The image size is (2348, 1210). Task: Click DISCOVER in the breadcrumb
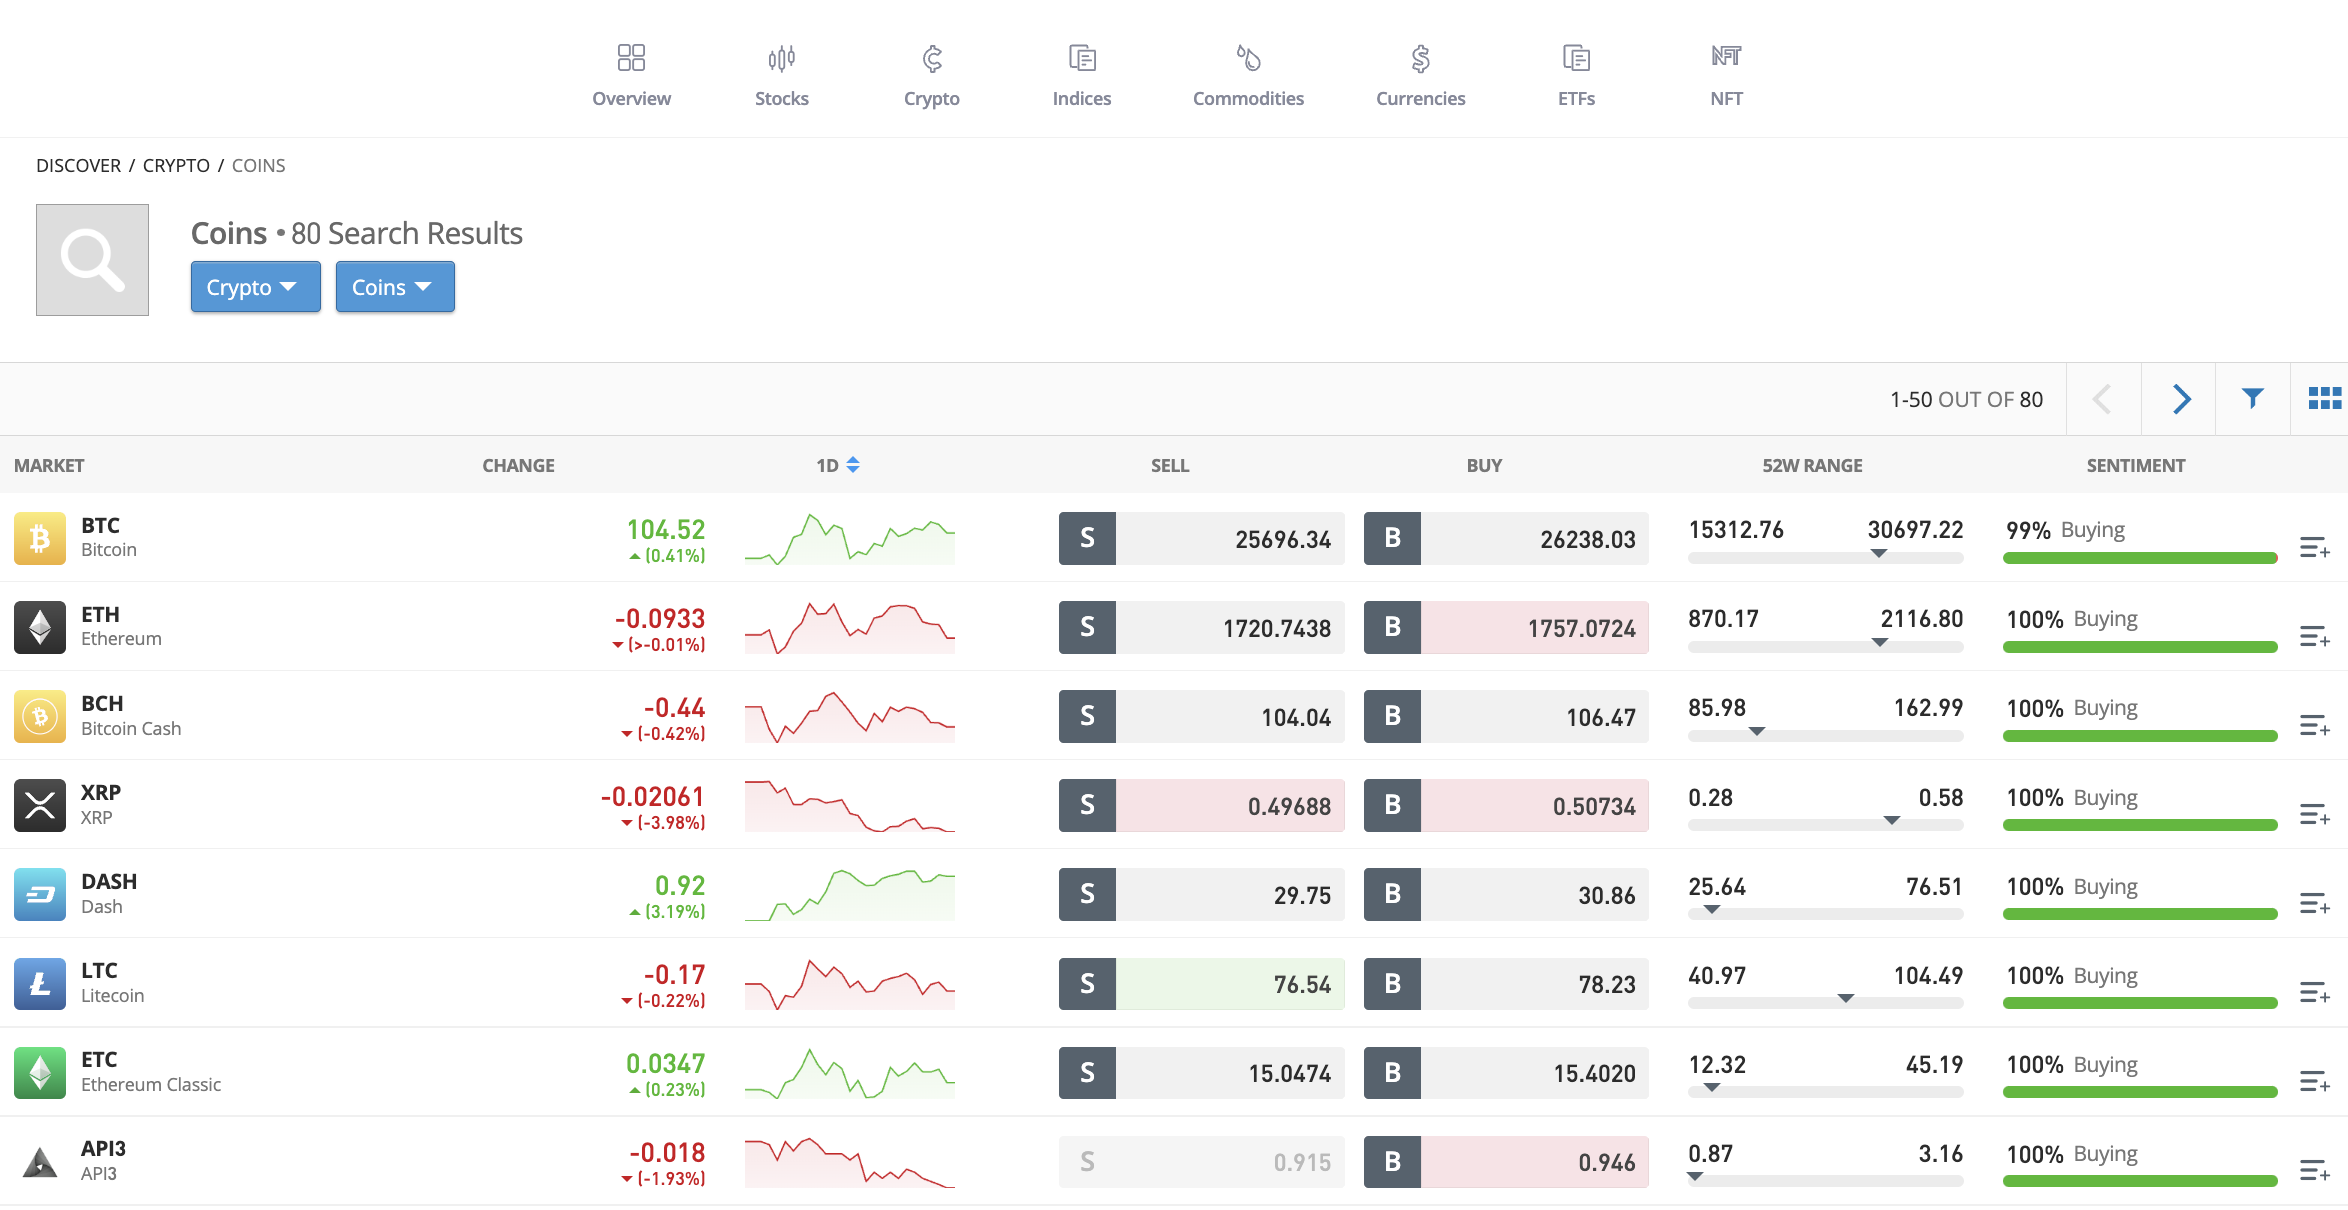point(78,165)
